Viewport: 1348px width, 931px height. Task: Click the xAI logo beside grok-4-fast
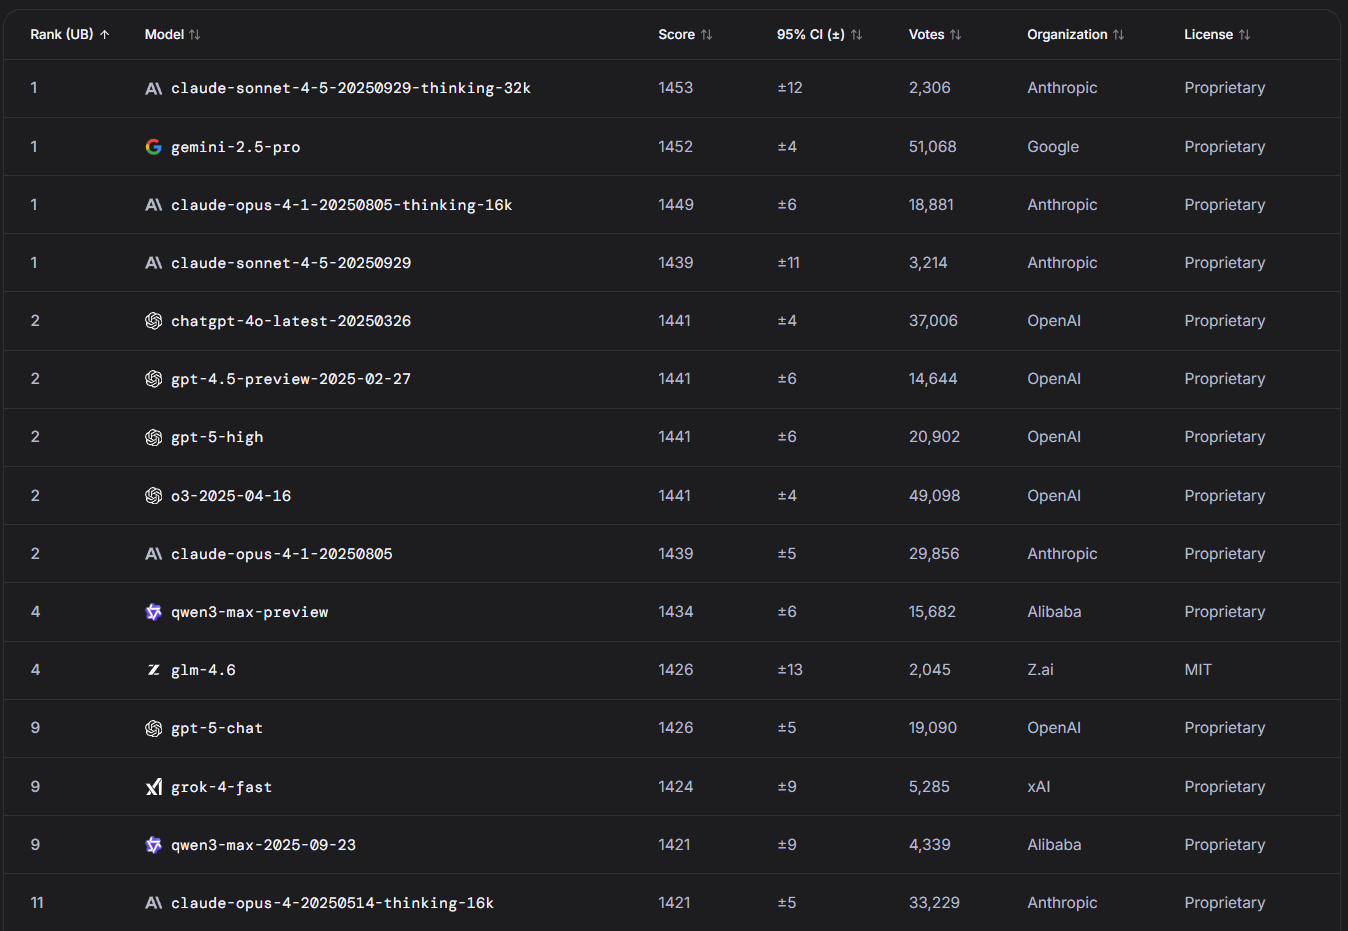click(154, 787)
